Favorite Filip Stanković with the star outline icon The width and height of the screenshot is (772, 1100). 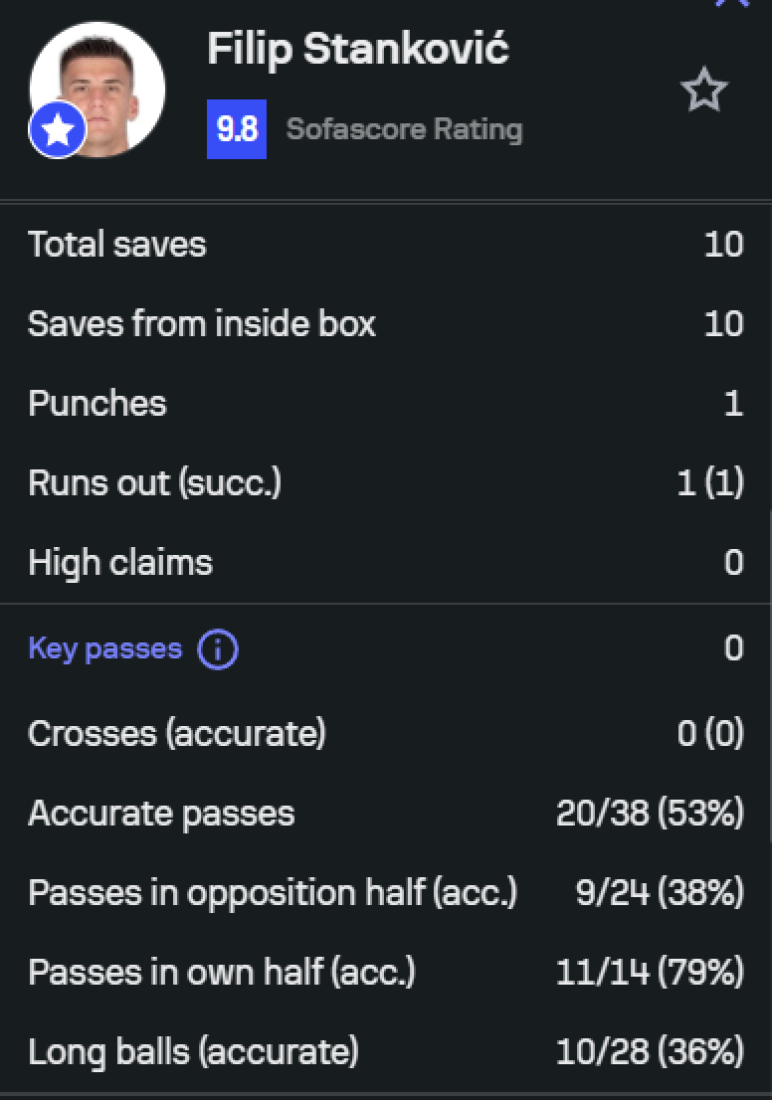(x=704, y=92)
